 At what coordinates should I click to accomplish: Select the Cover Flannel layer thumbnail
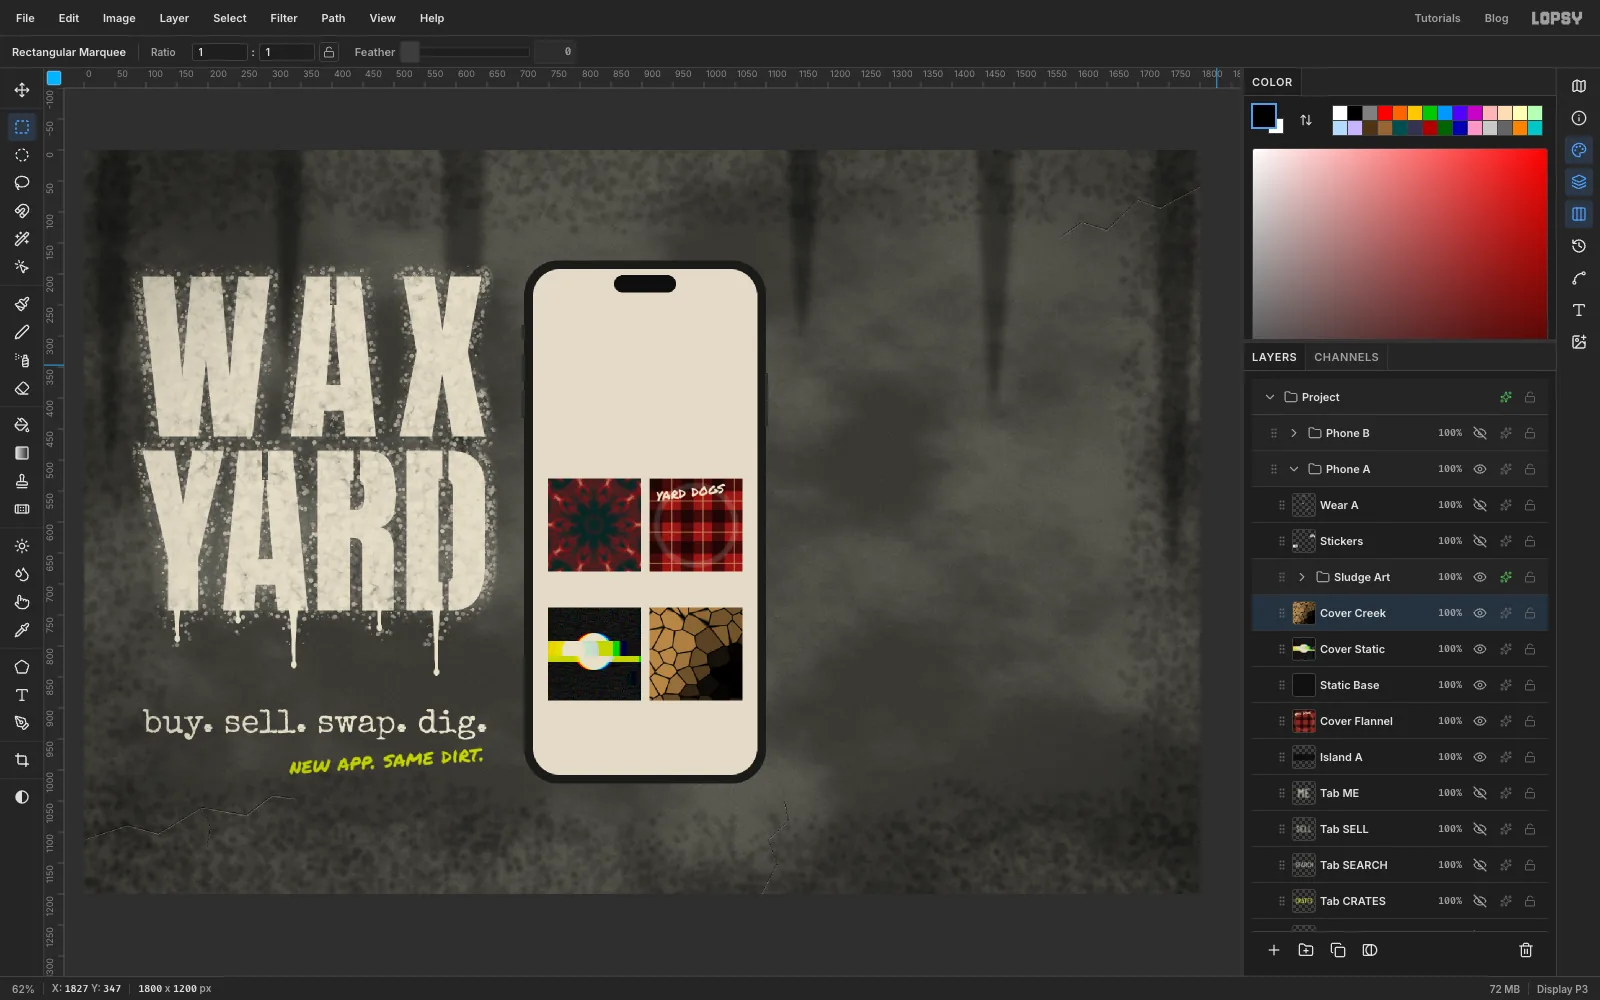pyautogui.click(x=1304, y=721)
